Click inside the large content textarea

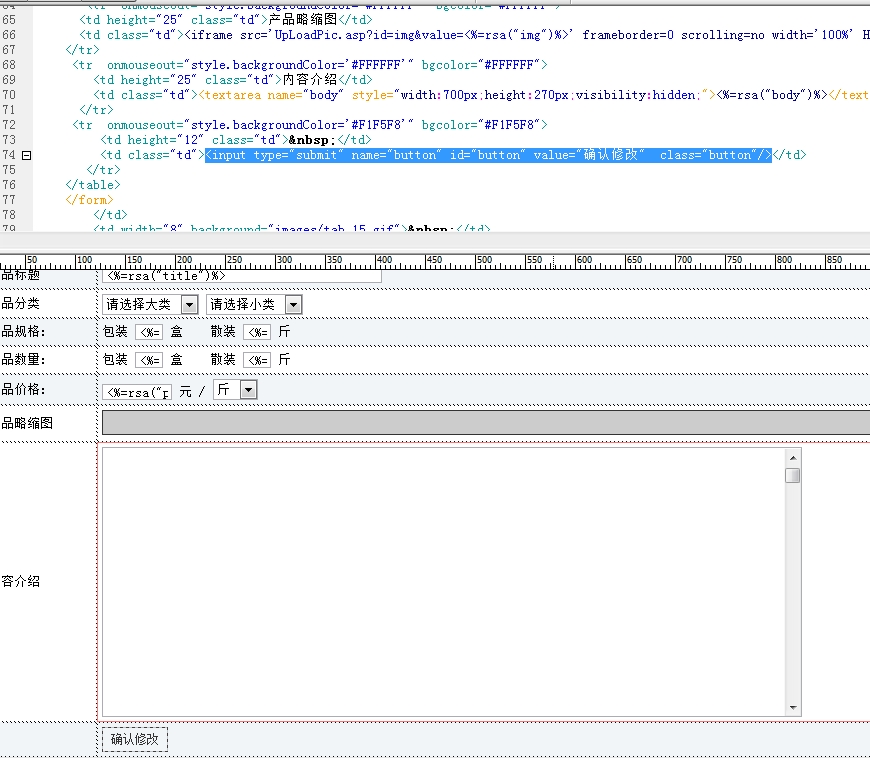pyautogui.click(x=443, y=580)
